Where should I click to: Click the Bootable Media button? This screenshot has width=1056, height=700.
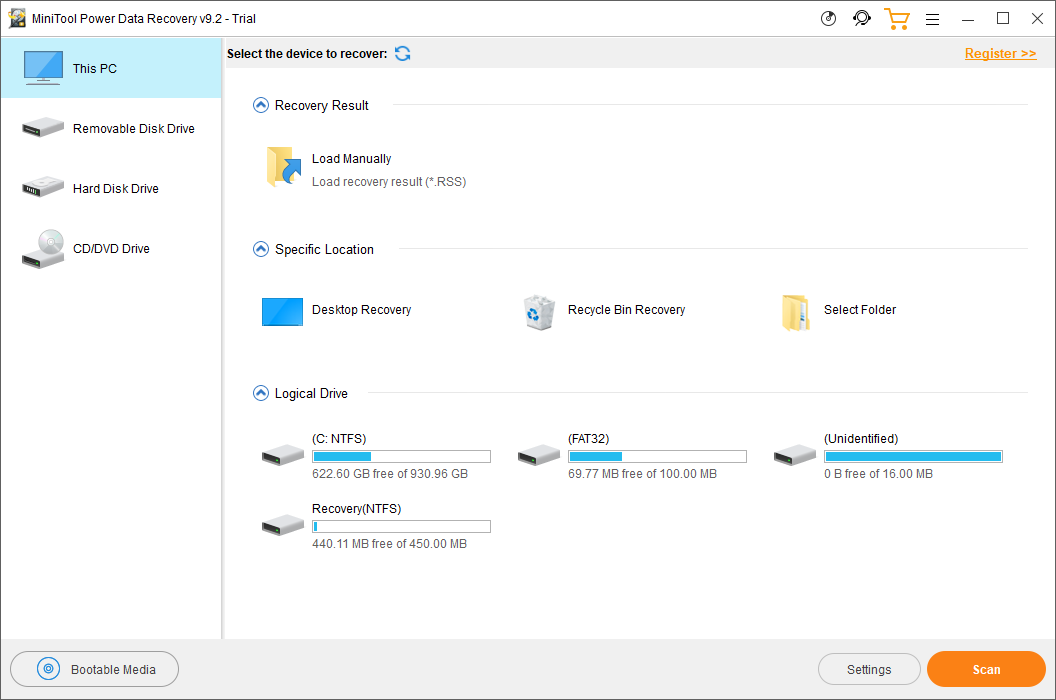pos(94,669)
